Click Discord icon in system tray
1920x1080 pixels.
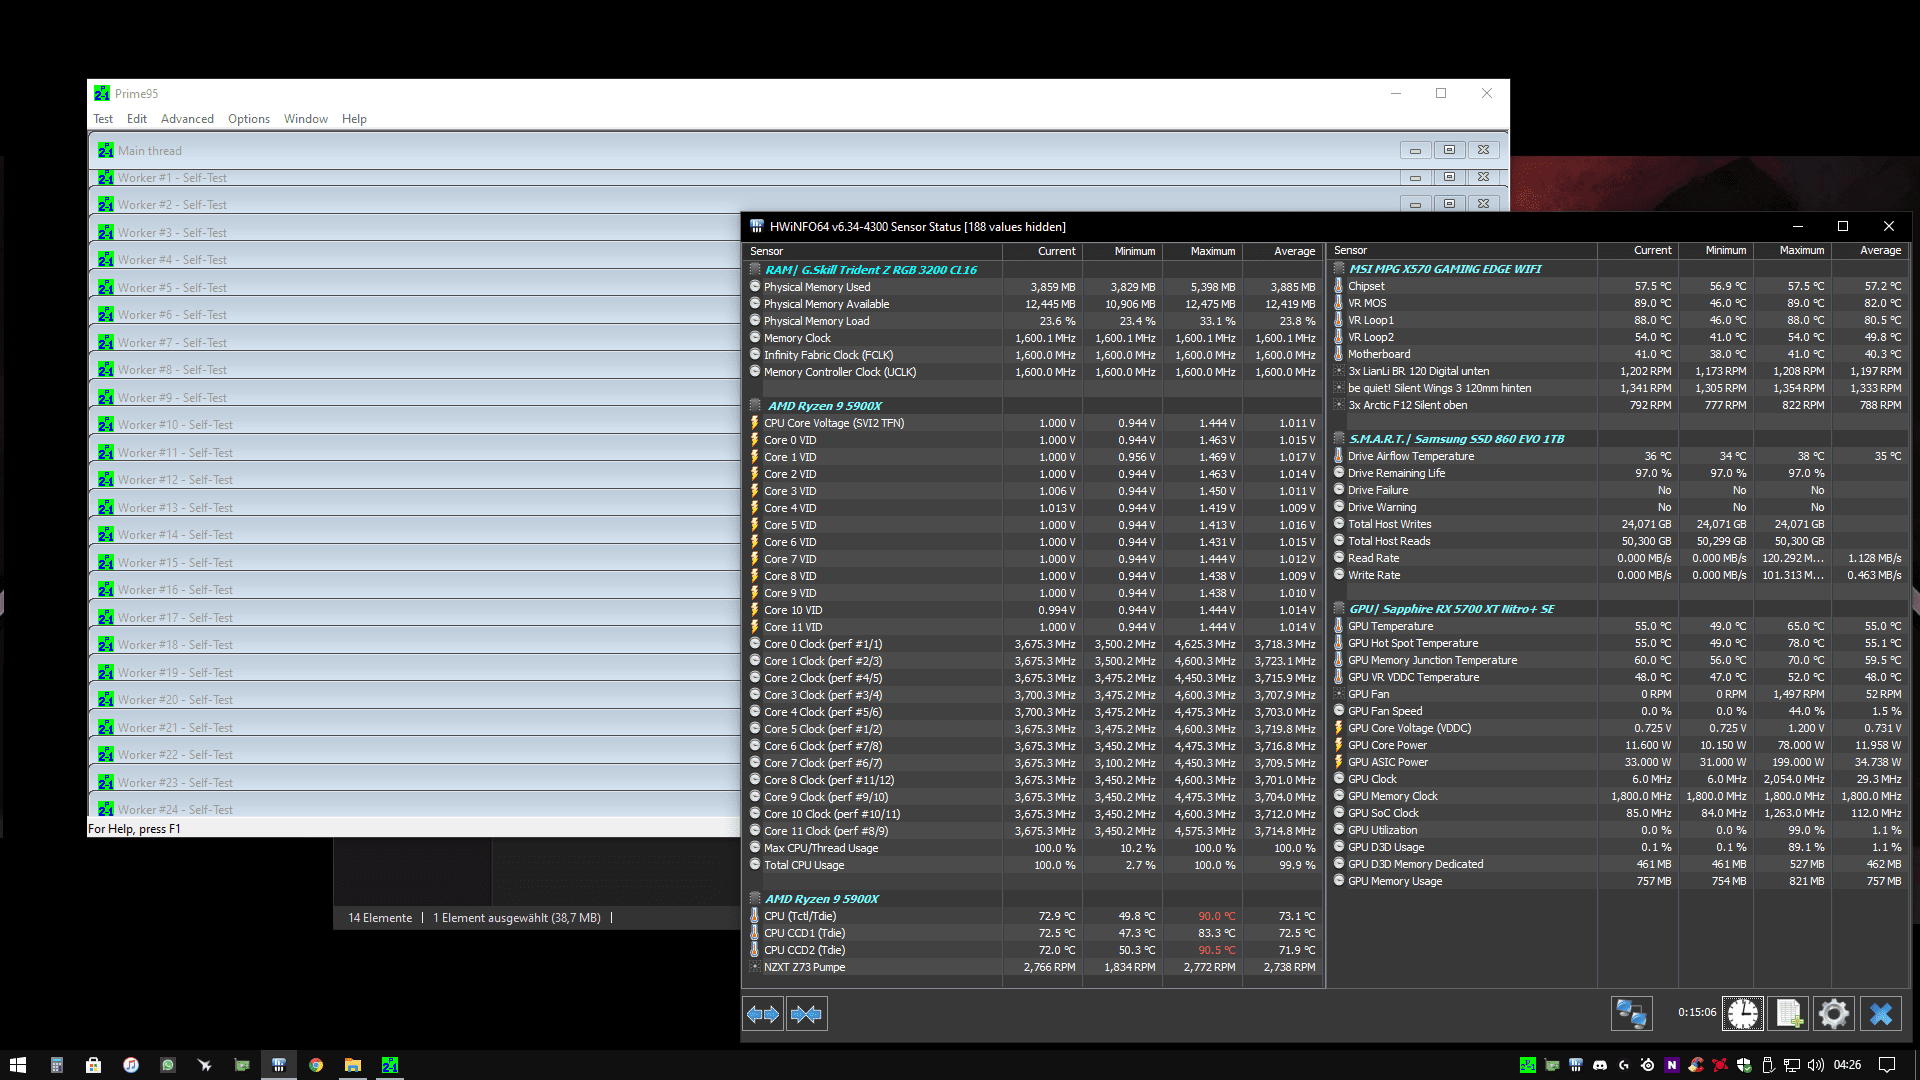tap(1600, 1065)
